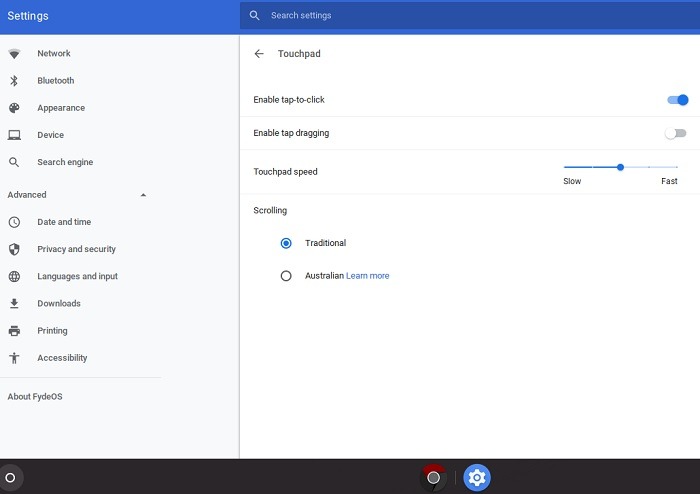
Task: Disable the tap-to-click toggle
Action: point(678,100)
